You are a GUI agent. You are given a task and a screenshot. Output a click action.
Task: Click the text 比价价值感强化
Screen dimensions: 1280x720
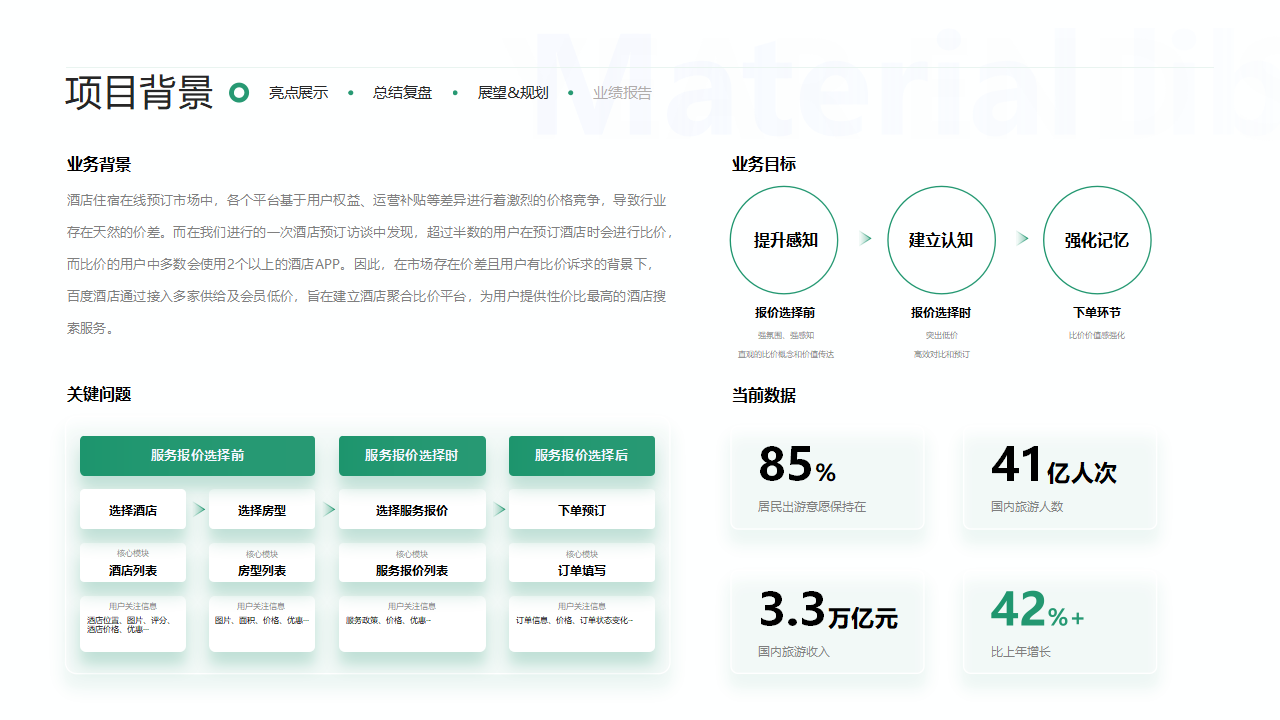[x=1097, y=336]
